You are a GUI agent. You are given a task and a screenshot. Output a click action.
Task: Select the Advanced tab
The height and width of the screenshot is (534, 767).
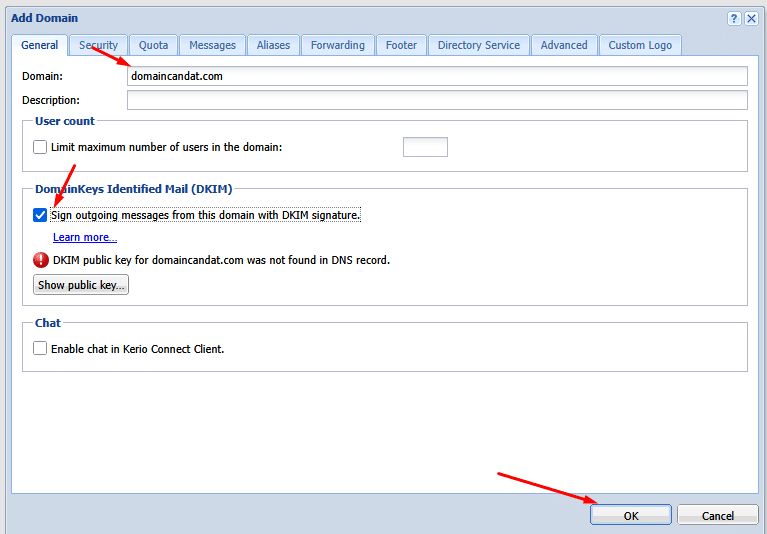(x=564, y=45)
